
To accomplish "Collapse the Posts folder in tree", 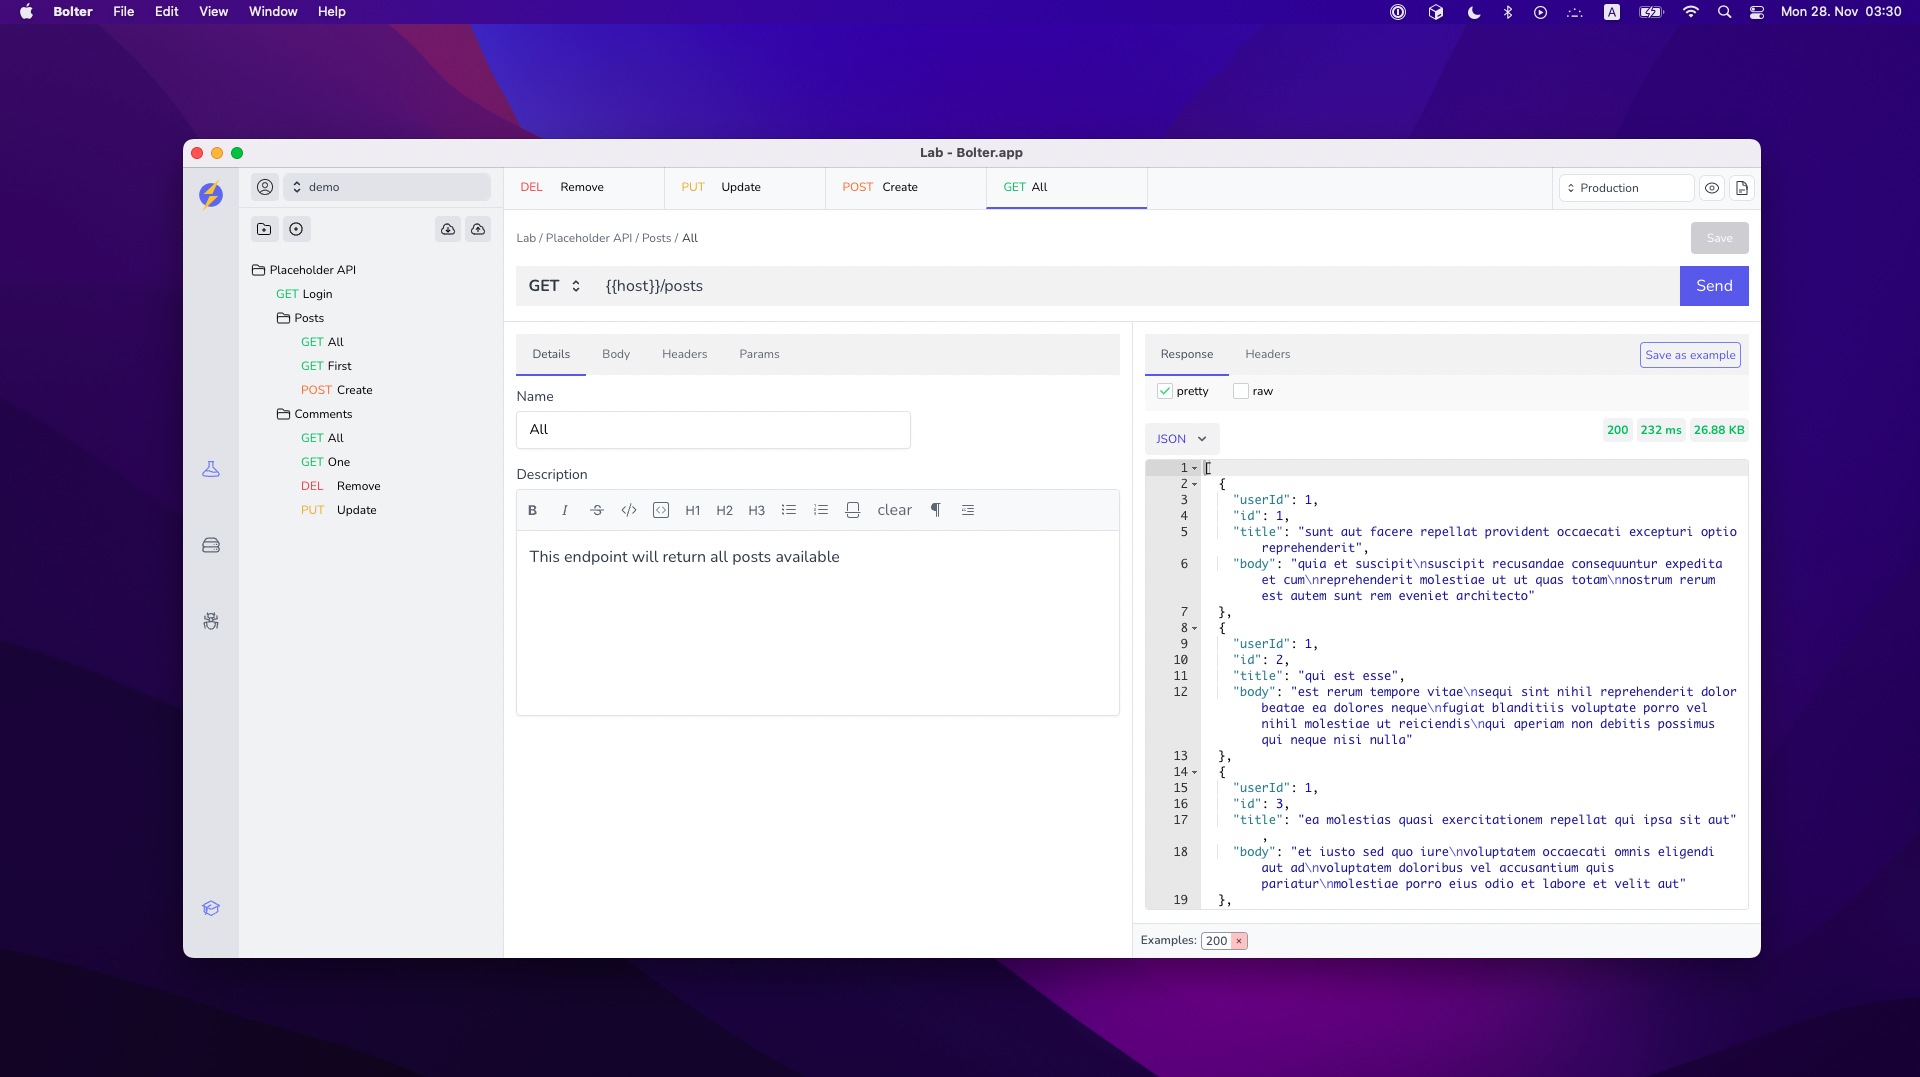I will pyautogui.click(x=300, y=318).
